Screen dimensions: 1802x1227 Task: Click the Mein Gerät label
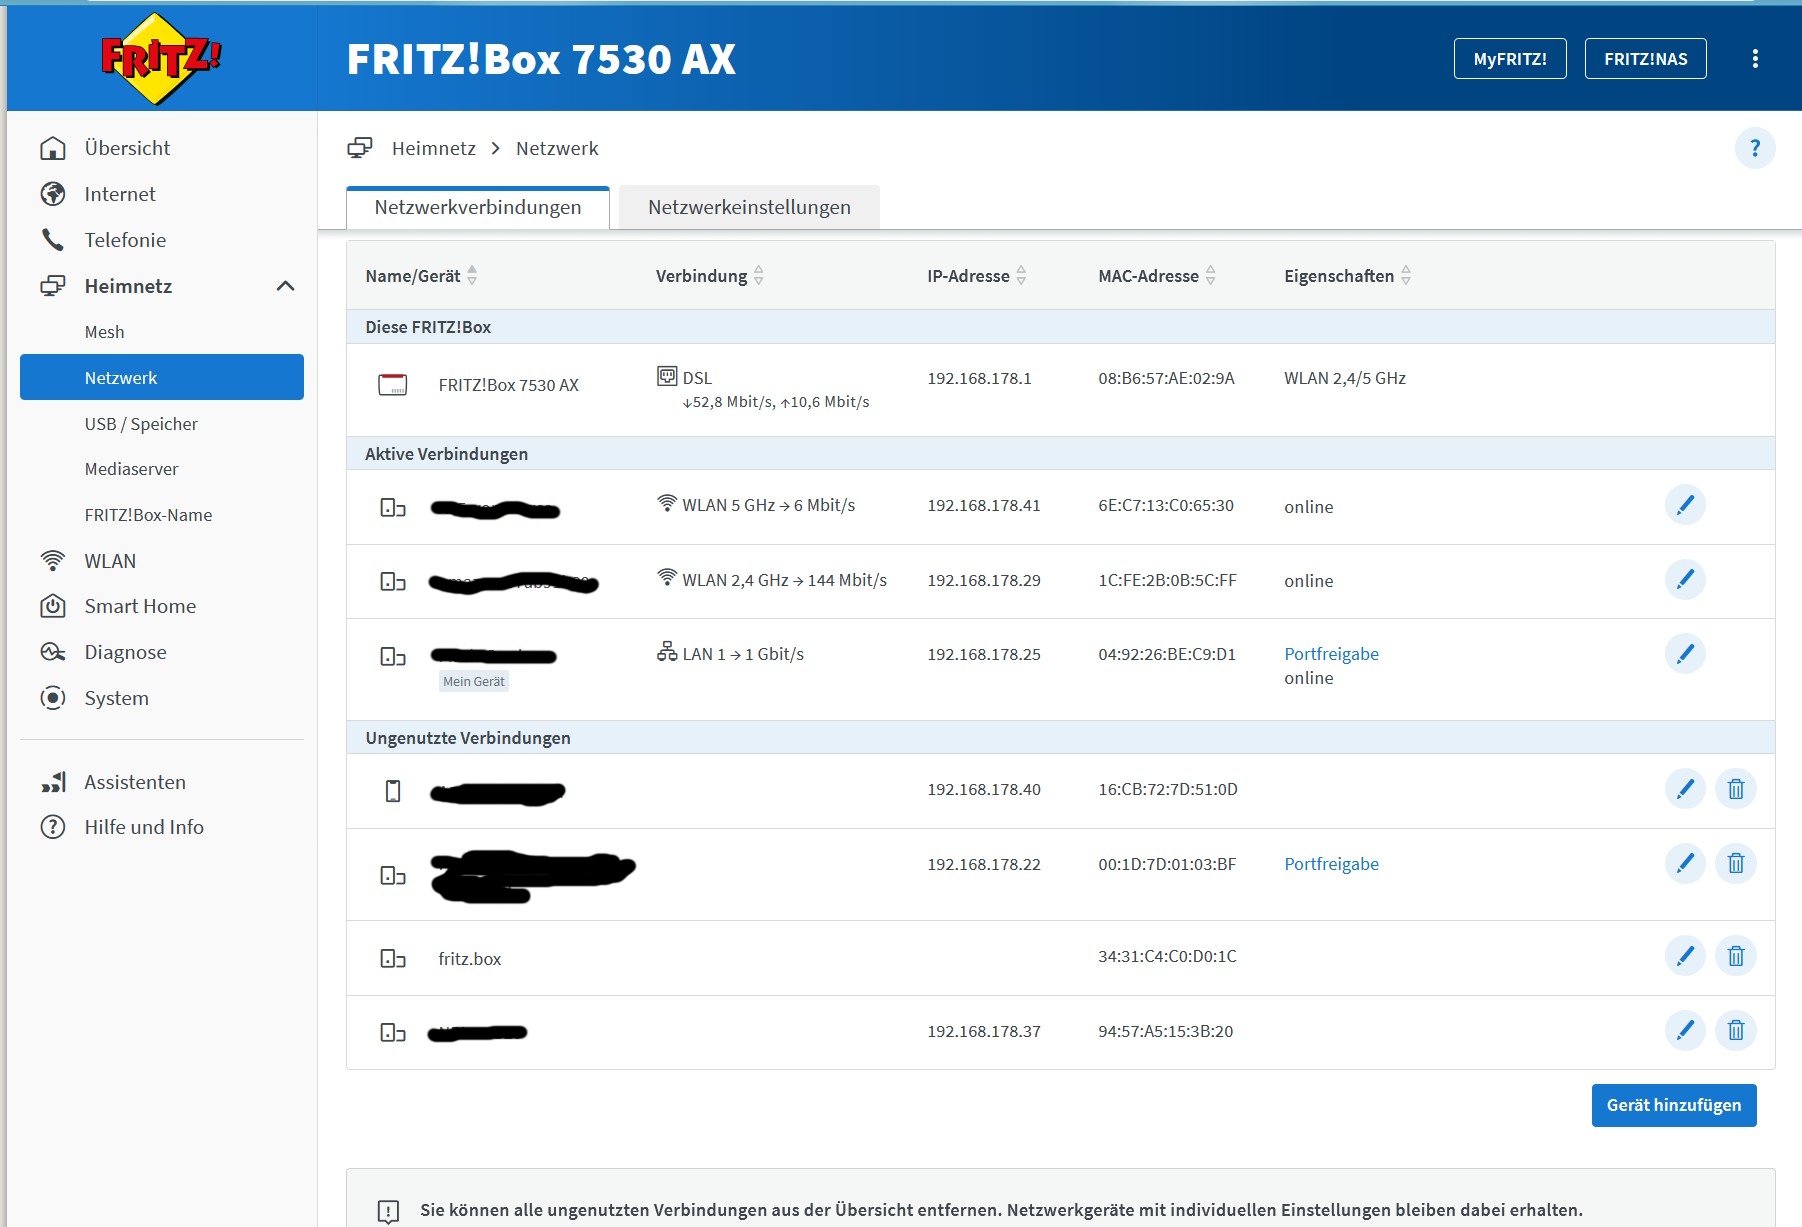[x=474, y=681]
